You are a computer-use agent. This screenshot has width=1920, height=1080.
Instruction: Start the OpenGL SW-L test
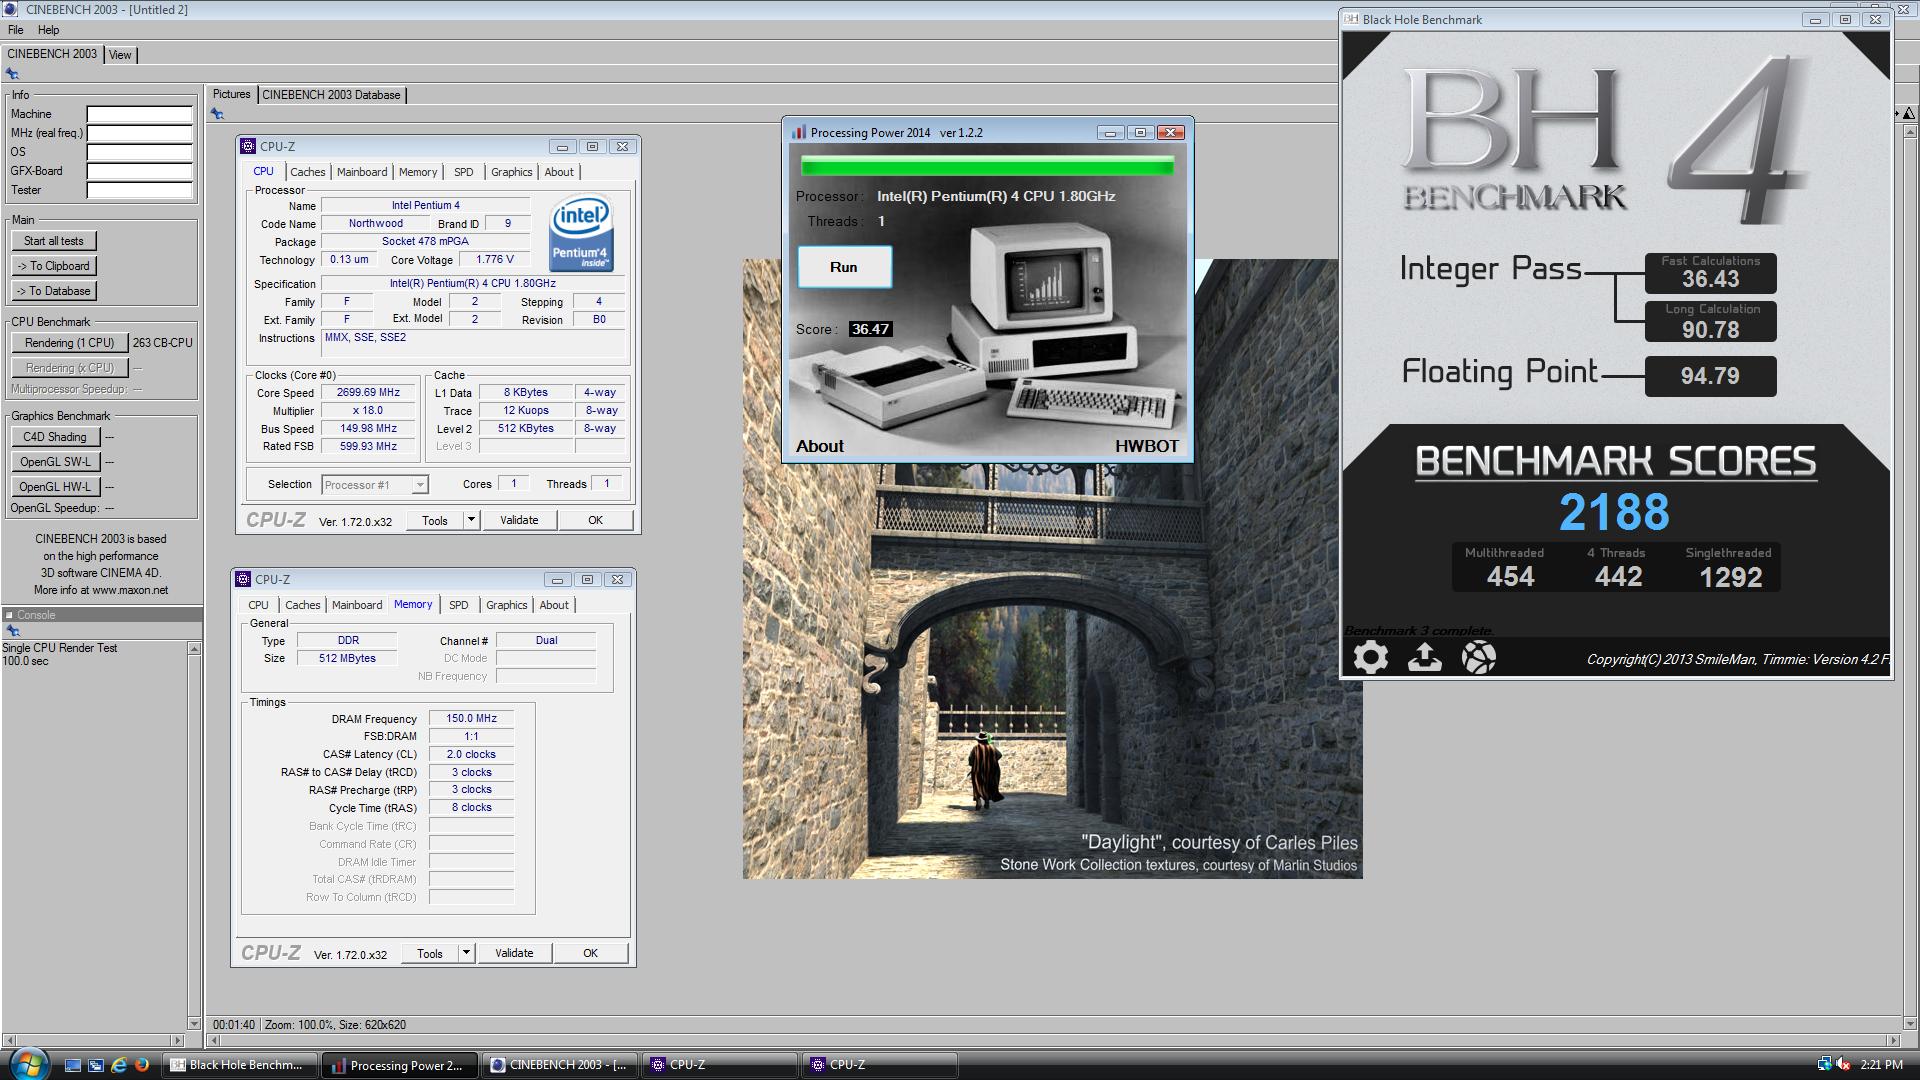pyautogui.click(x=55, y=462)
